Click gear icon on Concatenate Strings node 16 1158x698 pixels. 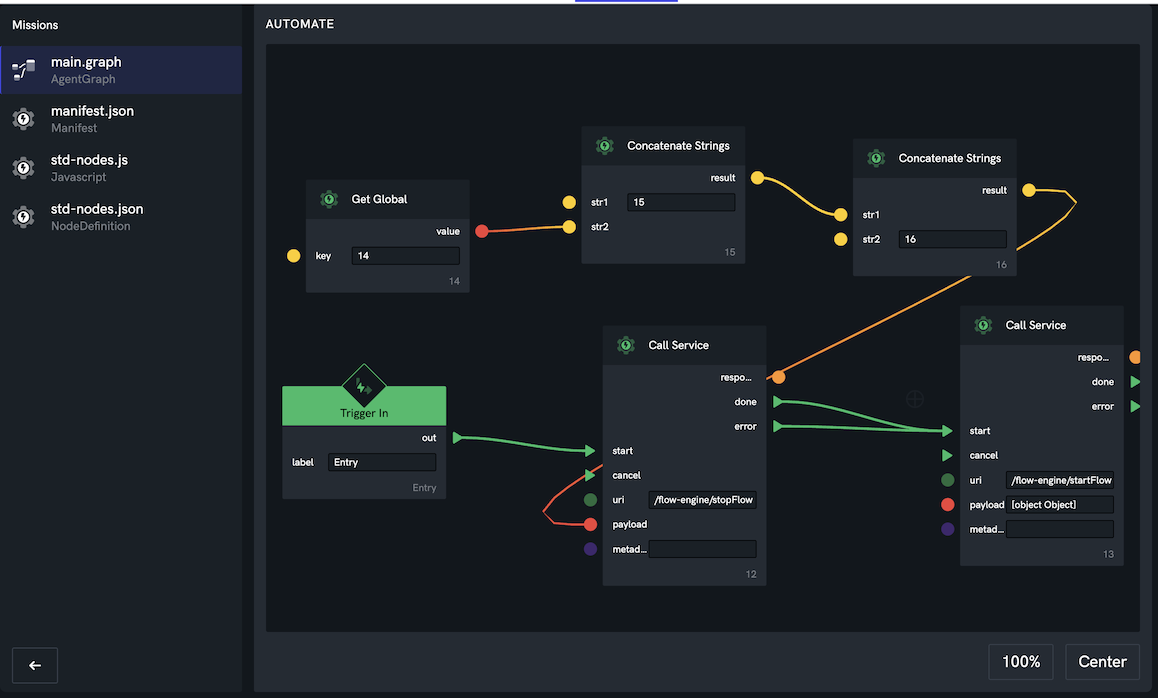[876, 158]
